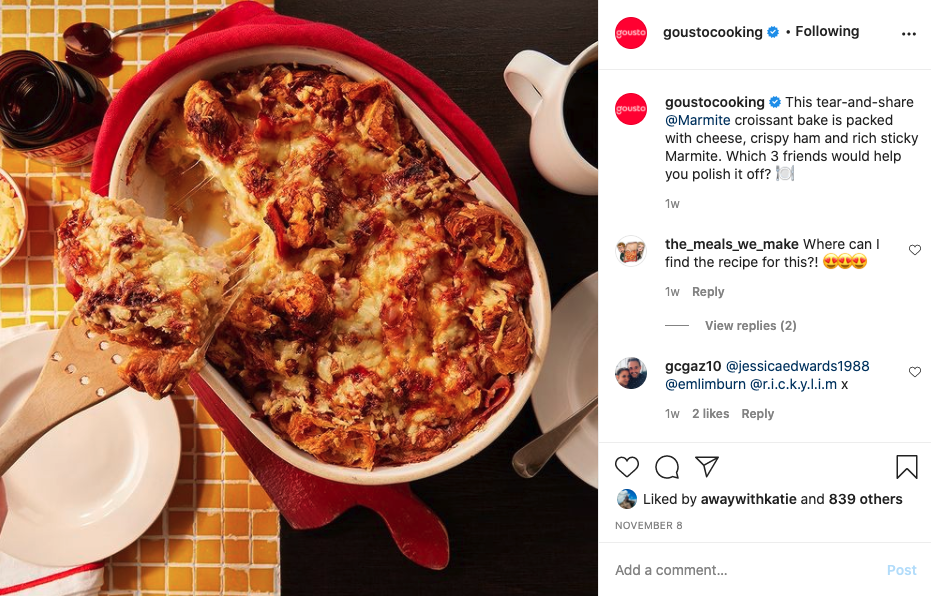931x596 pixels.
Task: Click the Post comment button
Action: 901,570
